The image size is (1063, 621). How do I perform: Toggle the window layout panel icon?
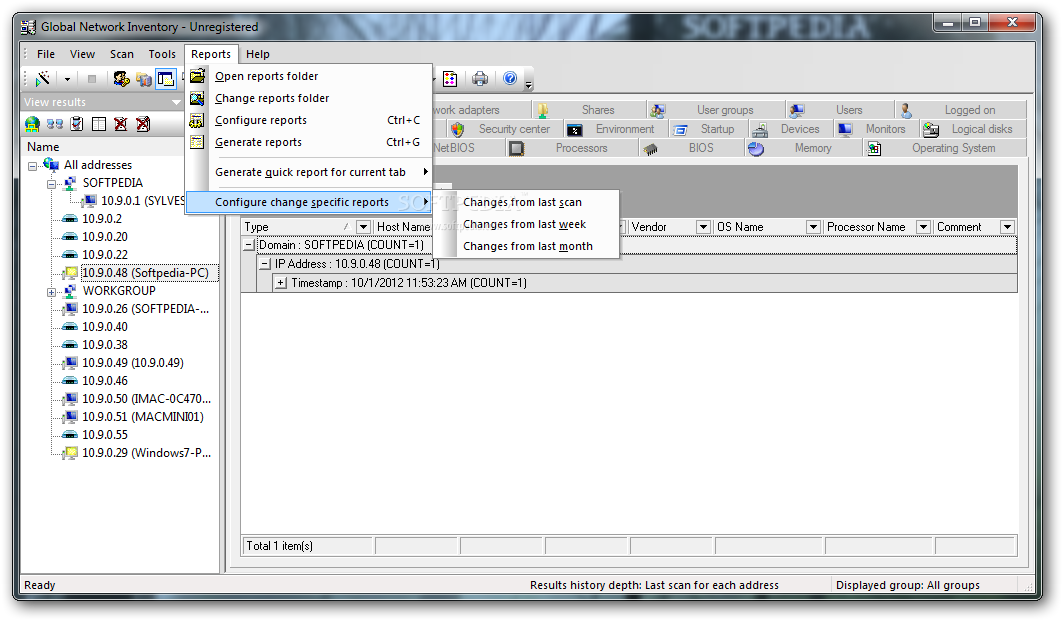point(165,79)
